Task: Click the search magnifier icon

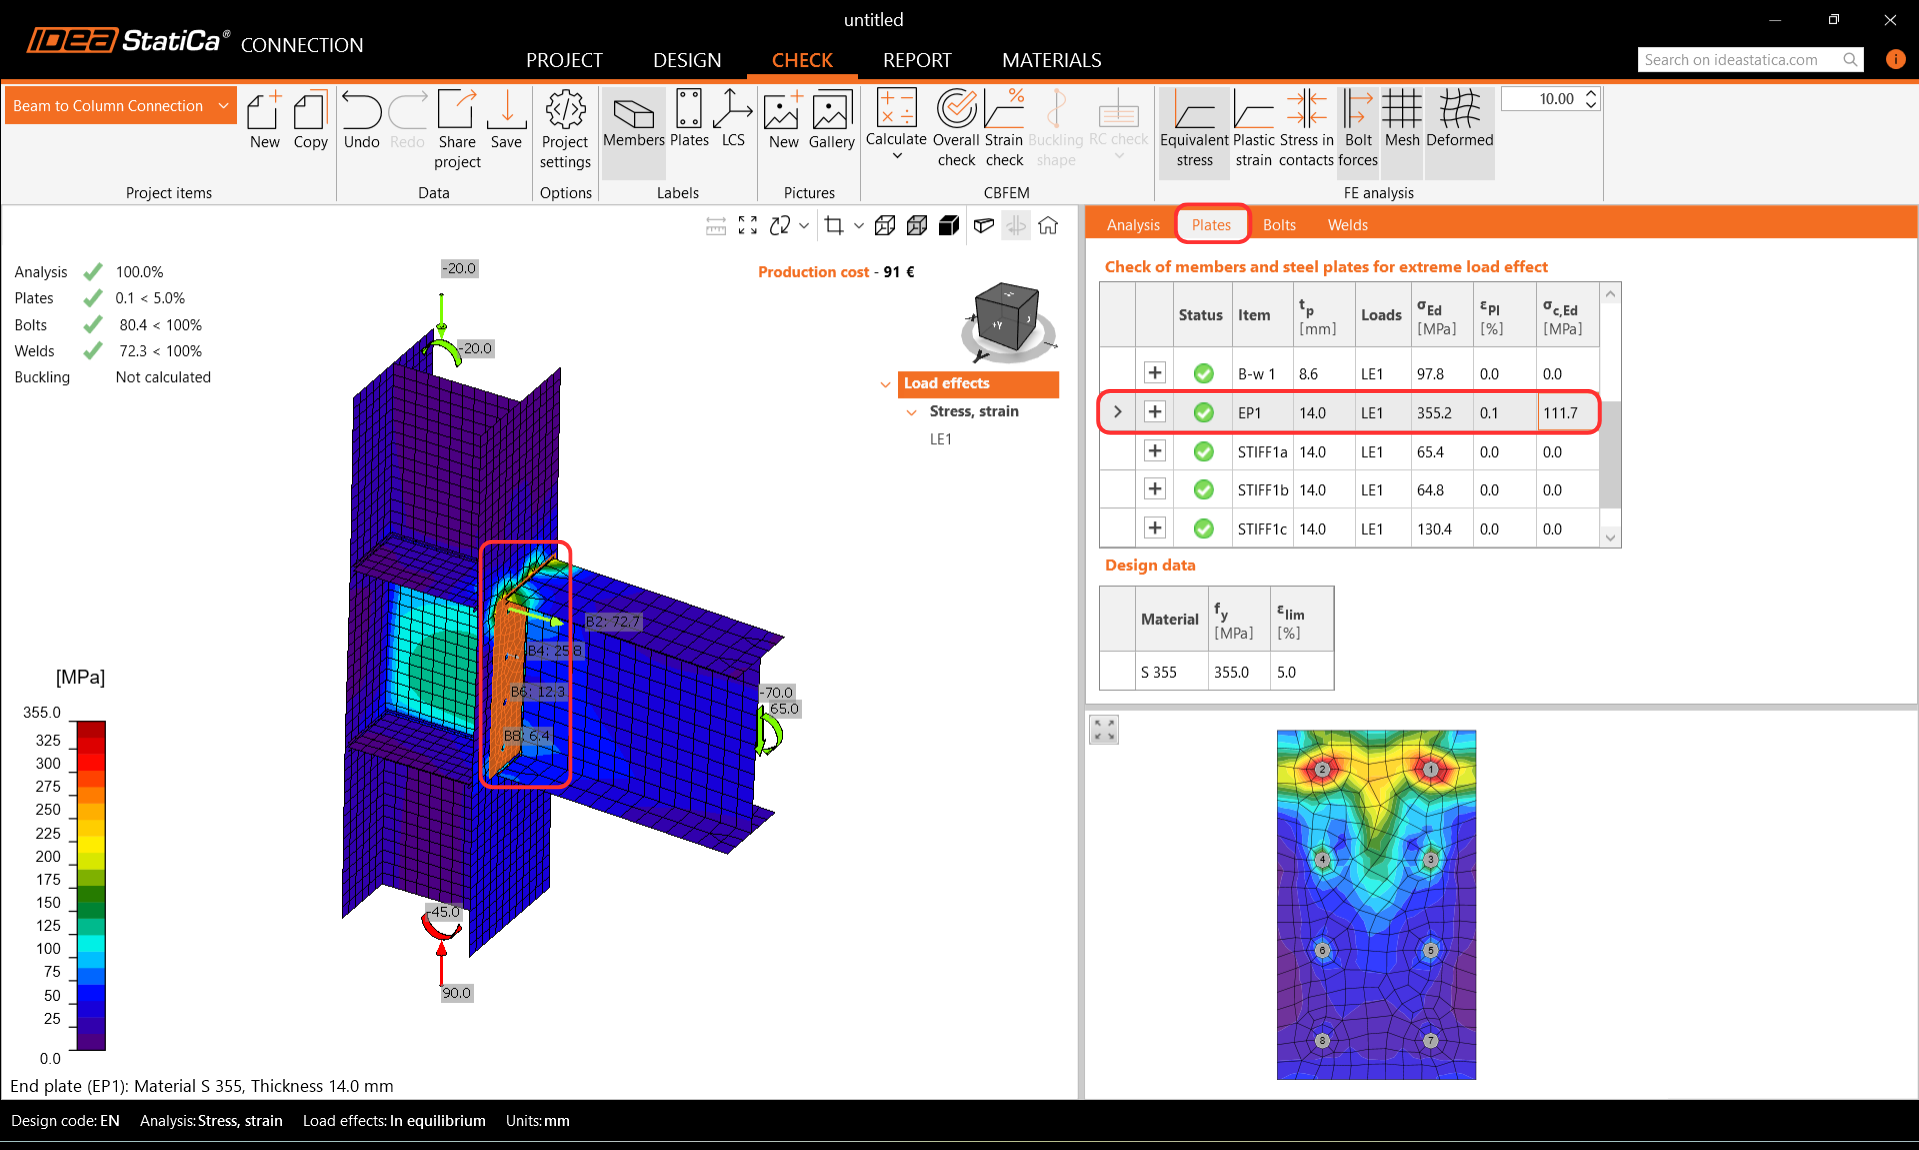Action: pyautogui.click(x=1850, y=60)
